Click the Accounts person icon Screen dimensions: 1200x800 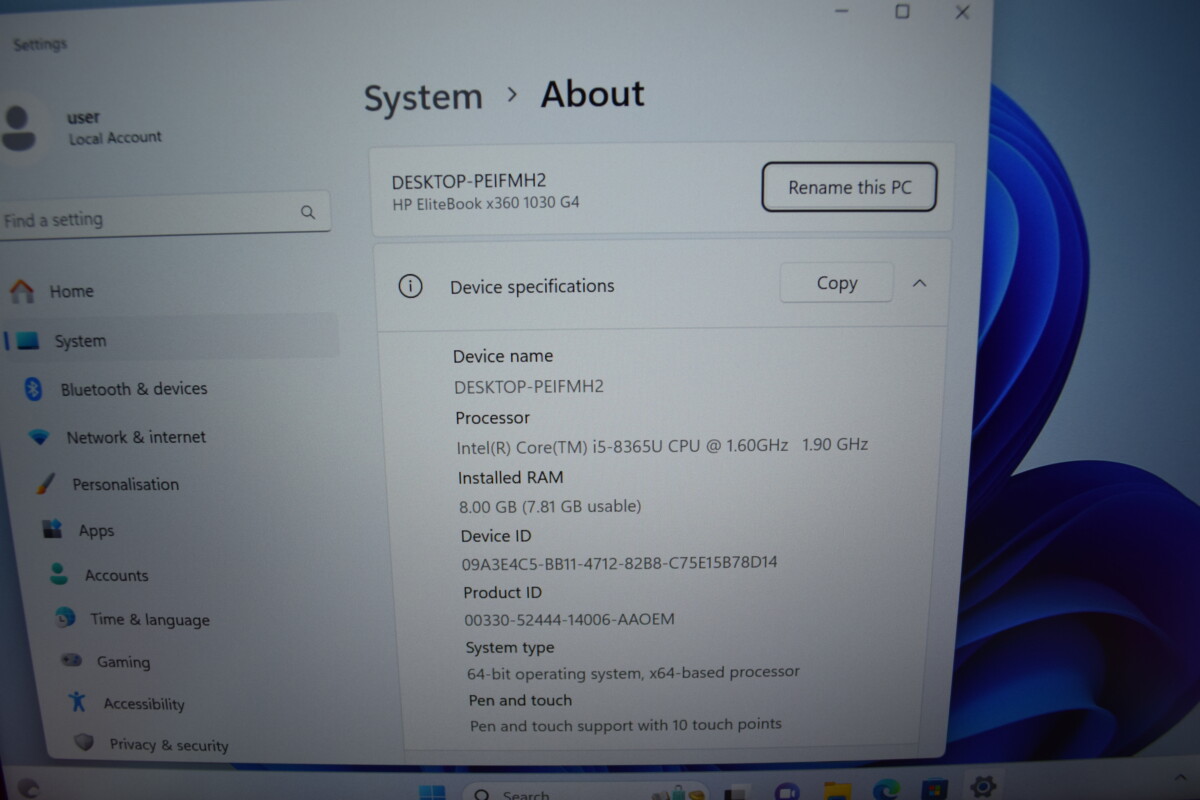[59, 574]
